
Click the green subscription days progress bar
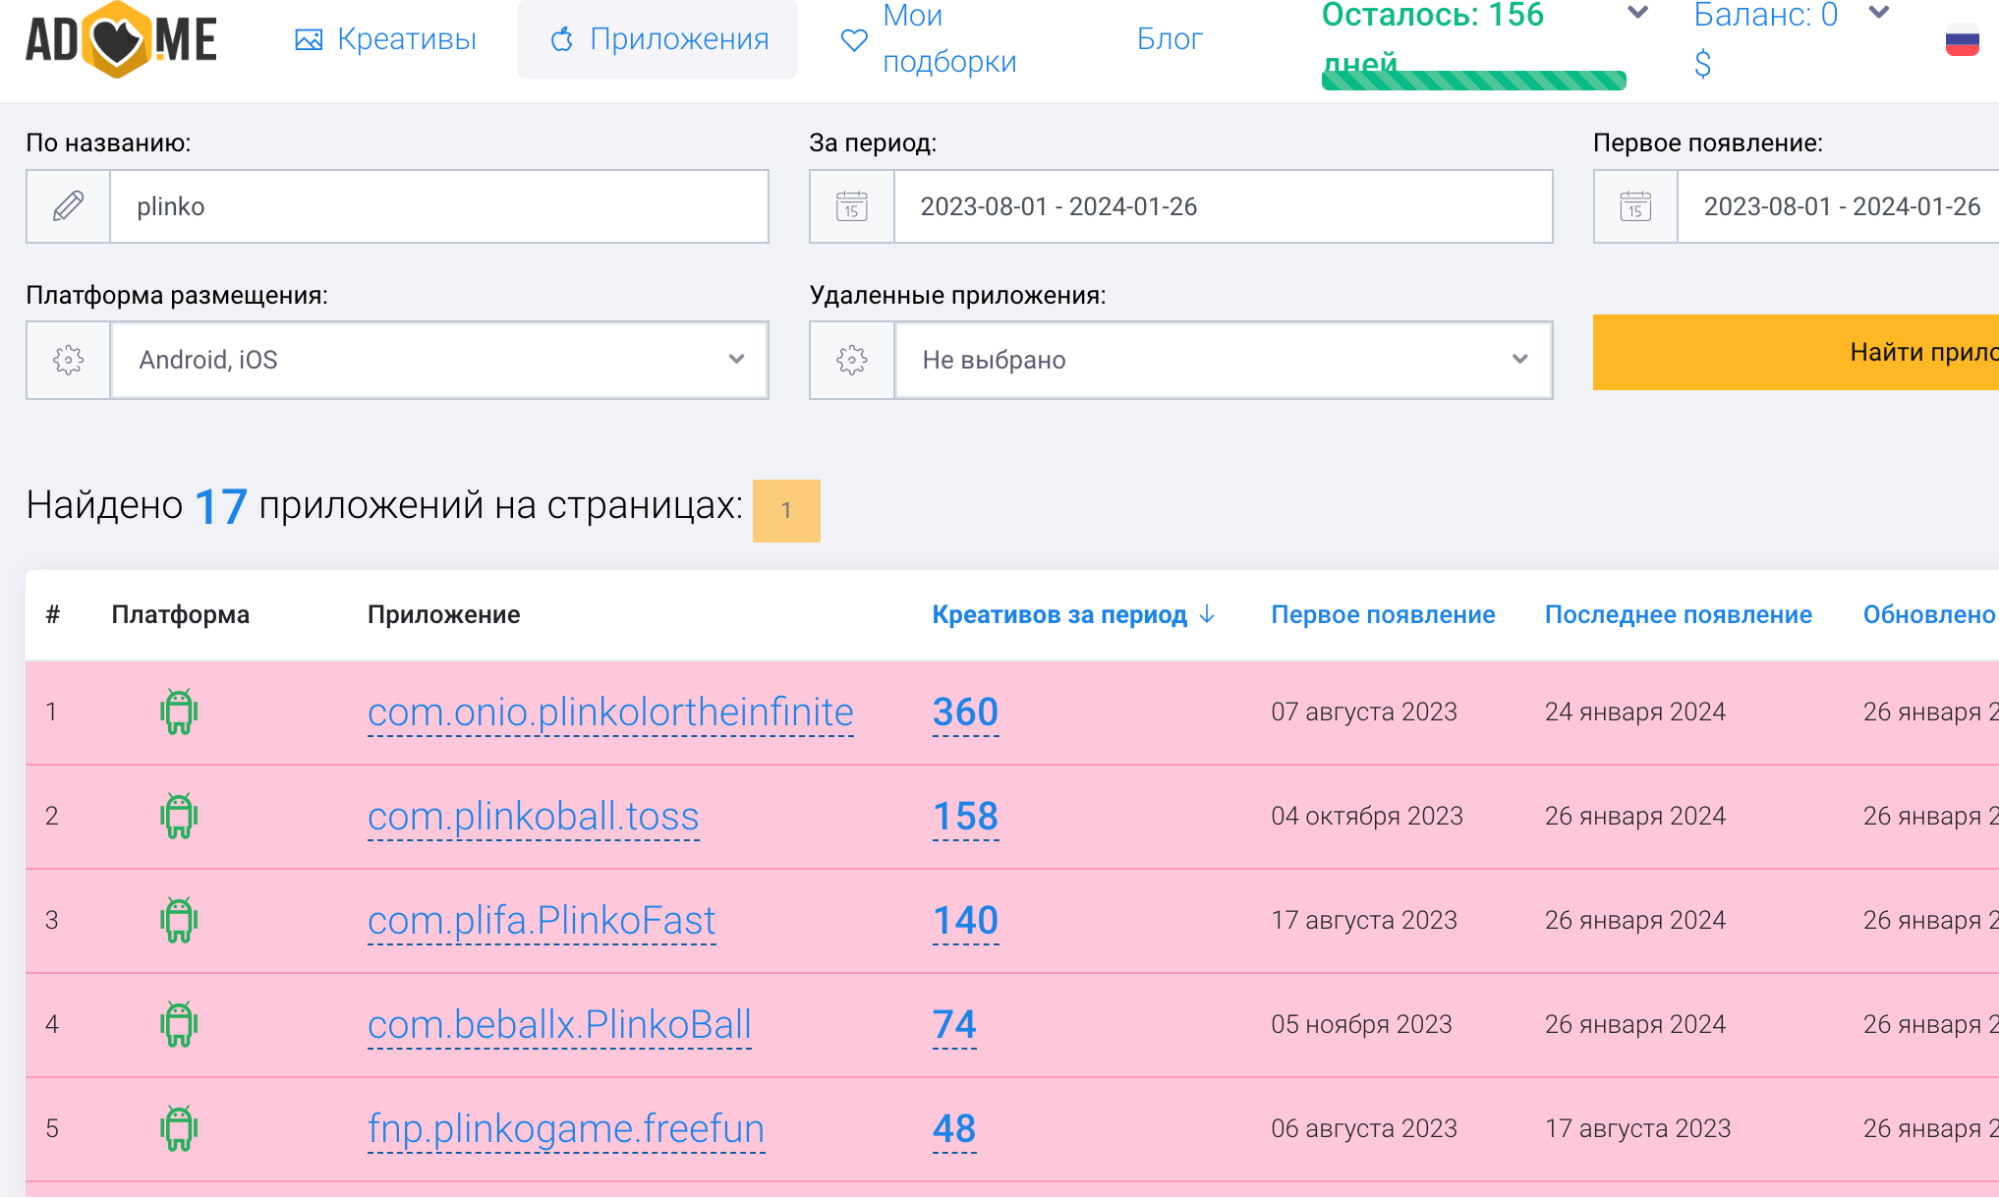pos(1473,80)
